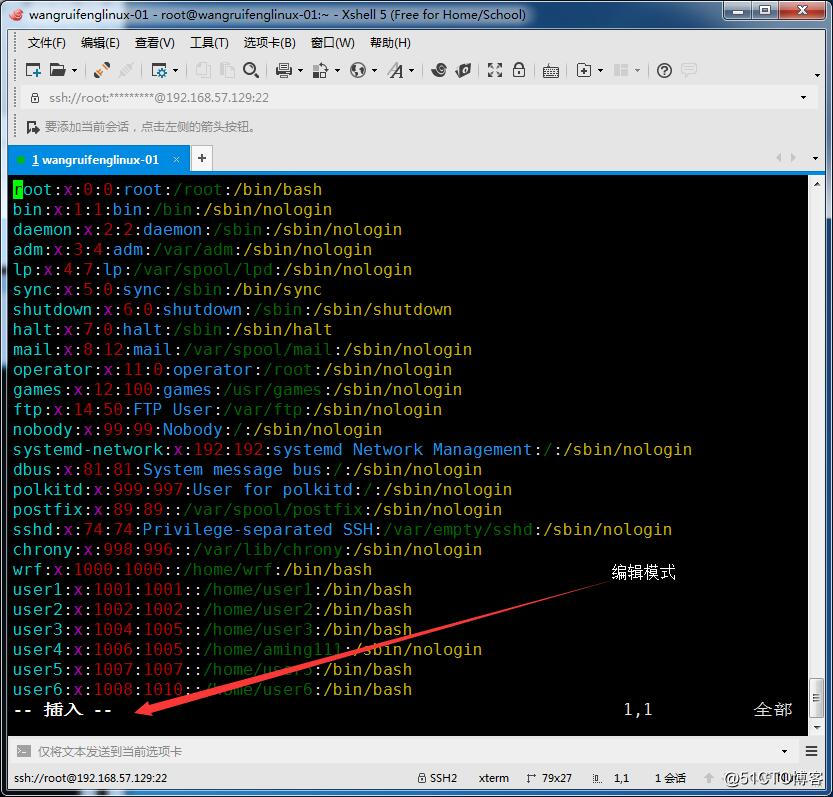This screenshot has width=833, height=797.
Task: Expand the Properties icon dropdown arrow
Action: tap(175, 71)
